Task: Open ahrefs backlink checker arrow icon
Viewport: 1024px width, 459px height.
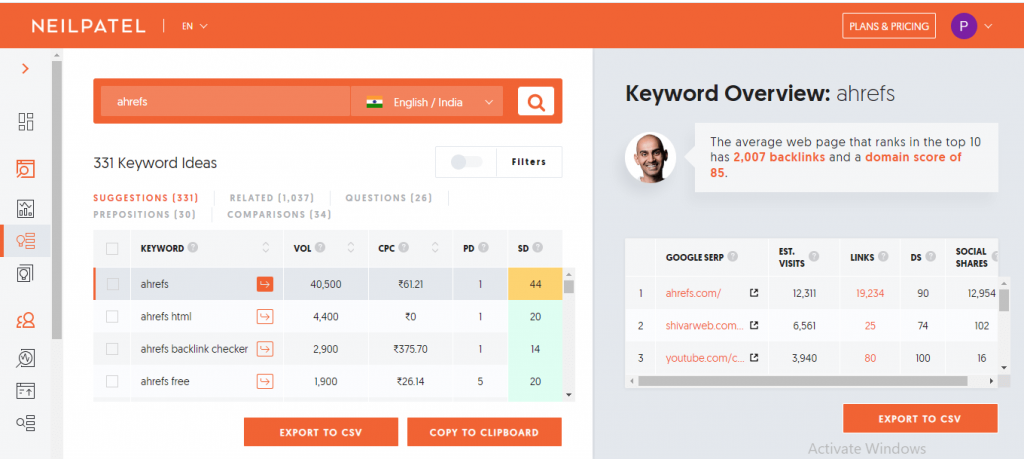Action: tap(264, 349)
